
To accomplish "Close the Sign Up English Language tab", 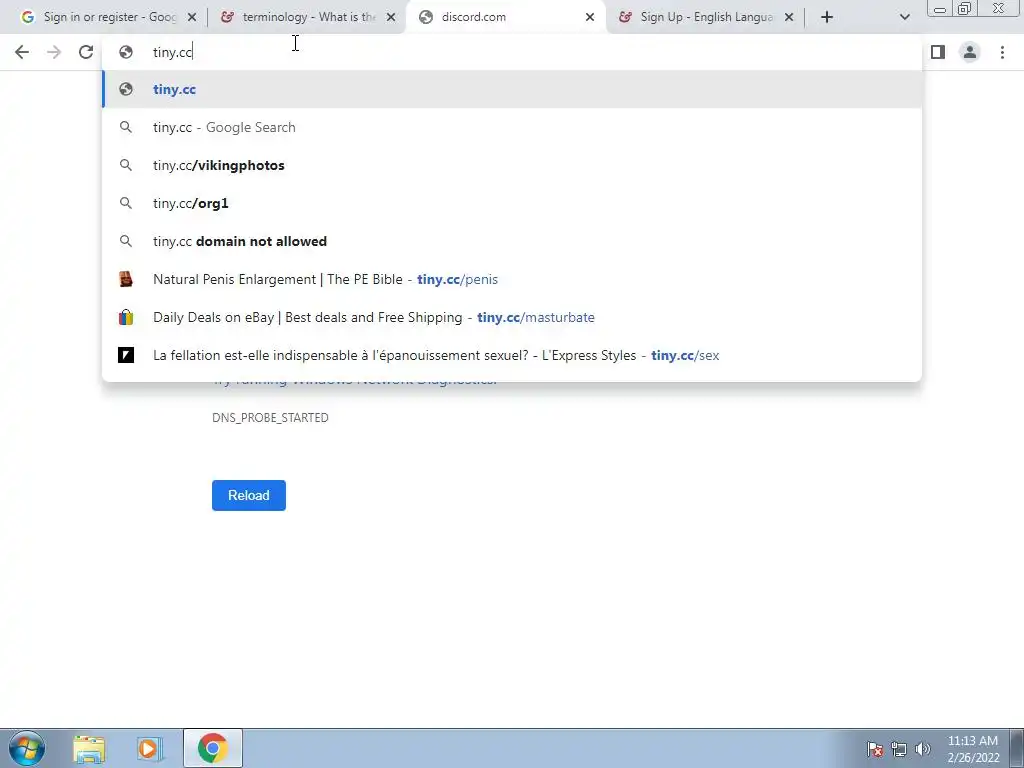I will [x=789, y=18].
